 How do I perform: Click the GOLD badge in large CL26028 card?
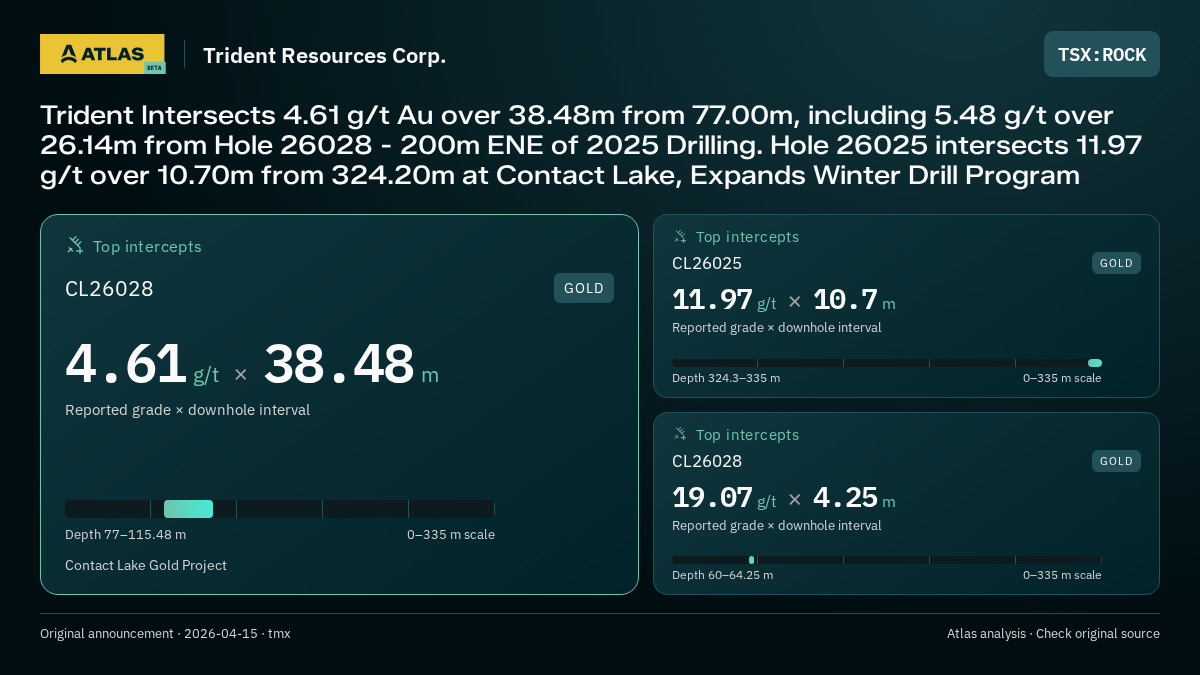click(584, 288)
